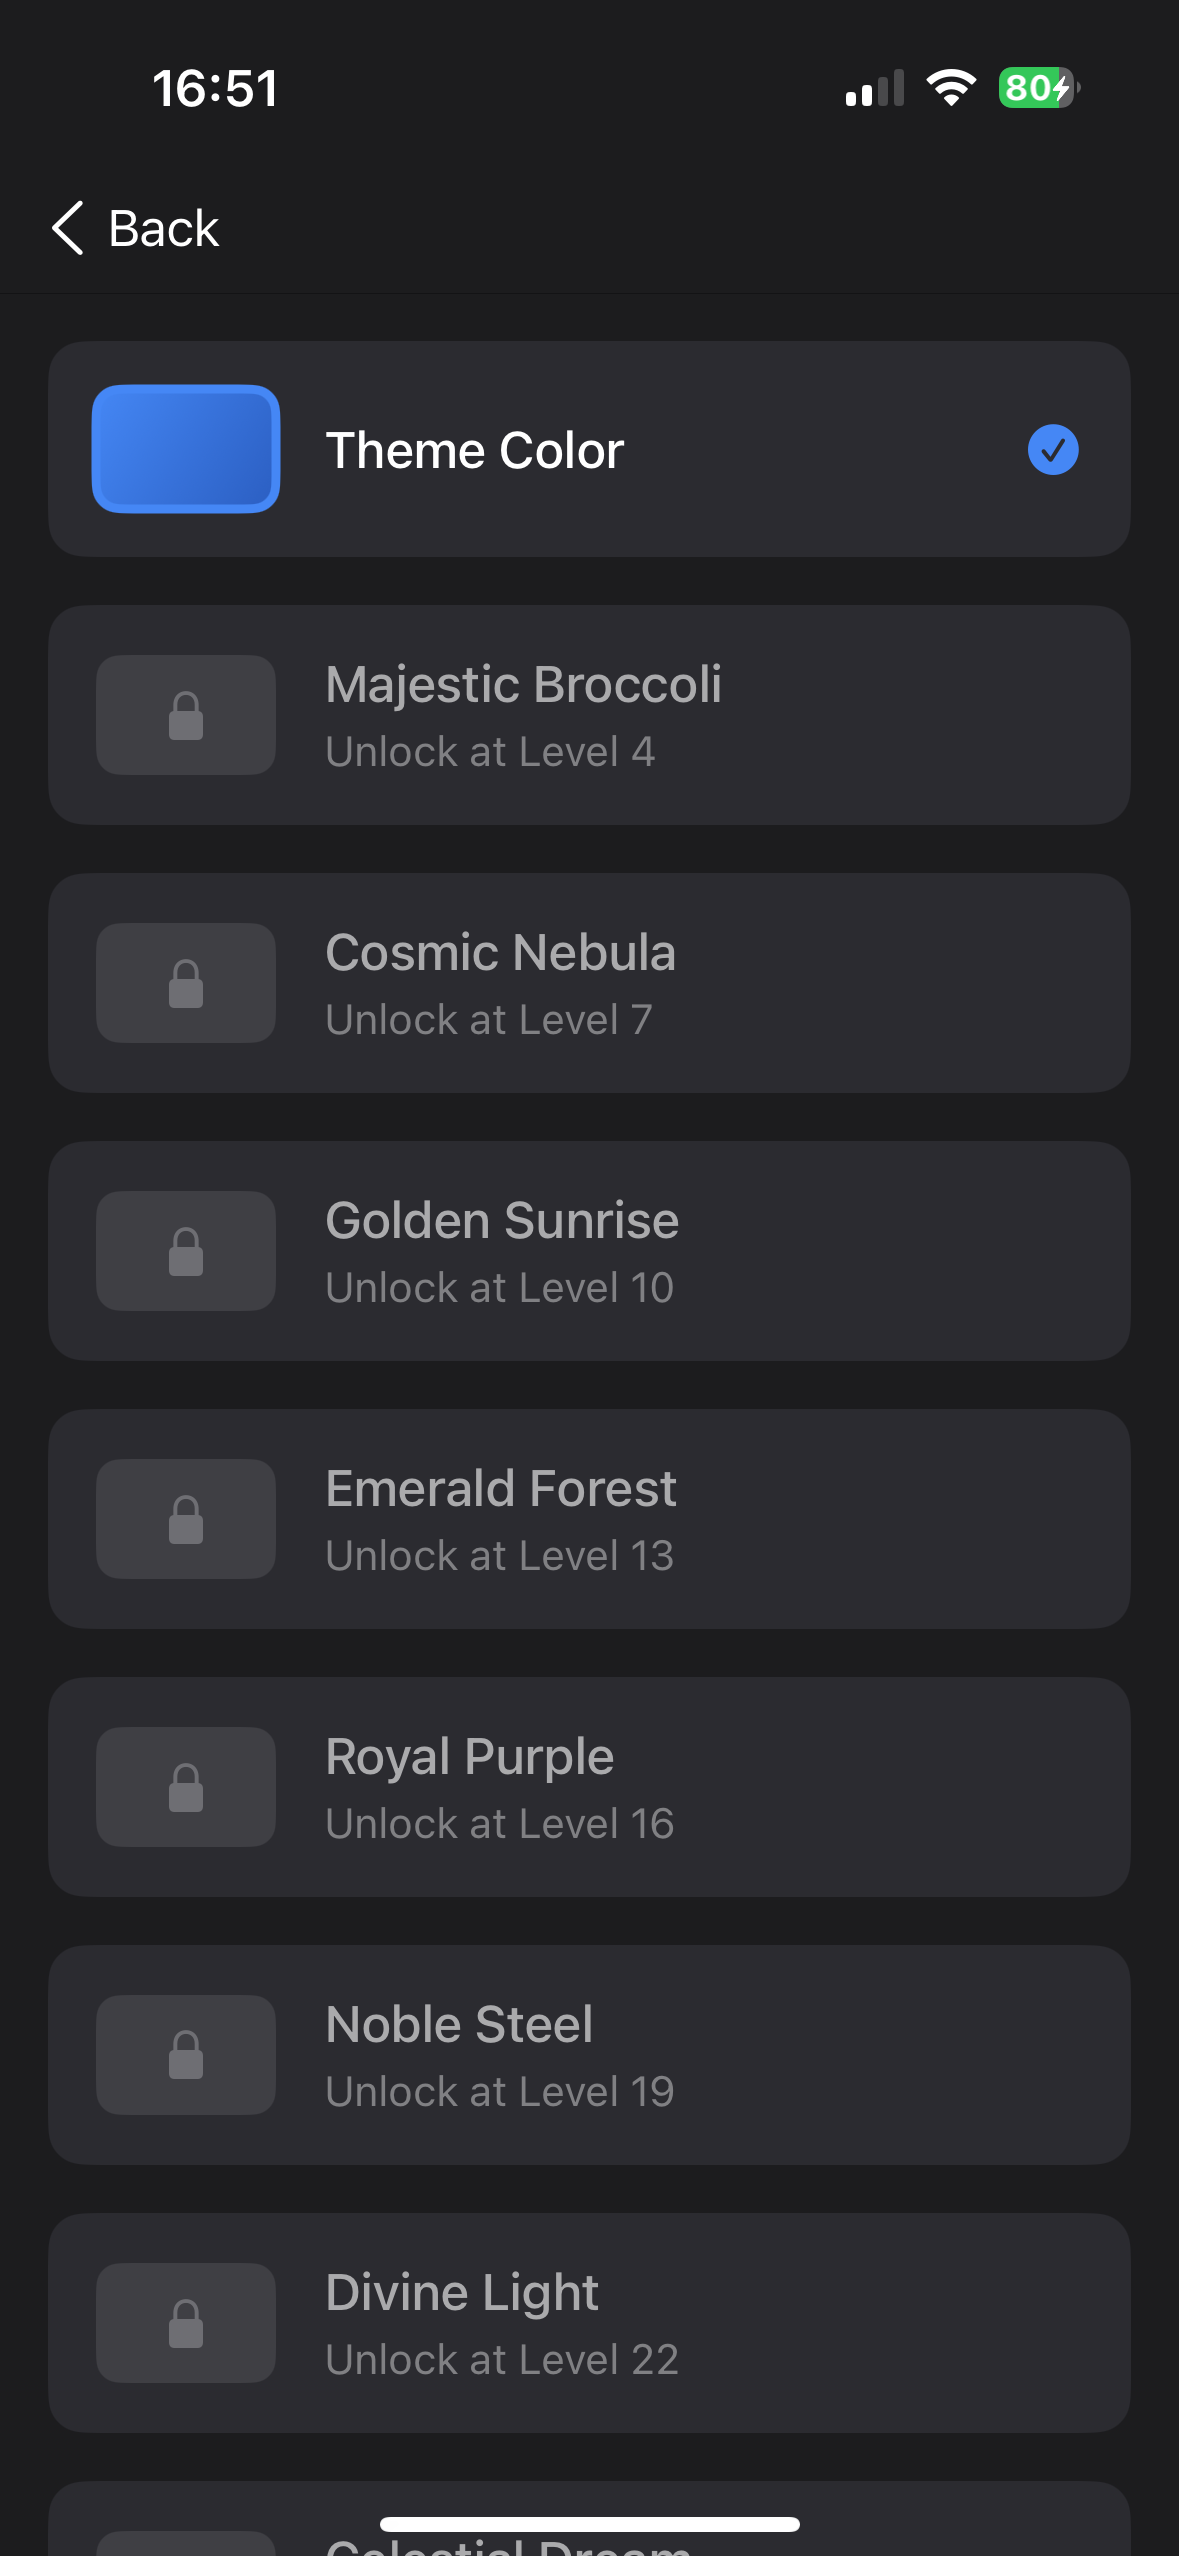Tap the battery indicator in status bar

[1038, 88]
